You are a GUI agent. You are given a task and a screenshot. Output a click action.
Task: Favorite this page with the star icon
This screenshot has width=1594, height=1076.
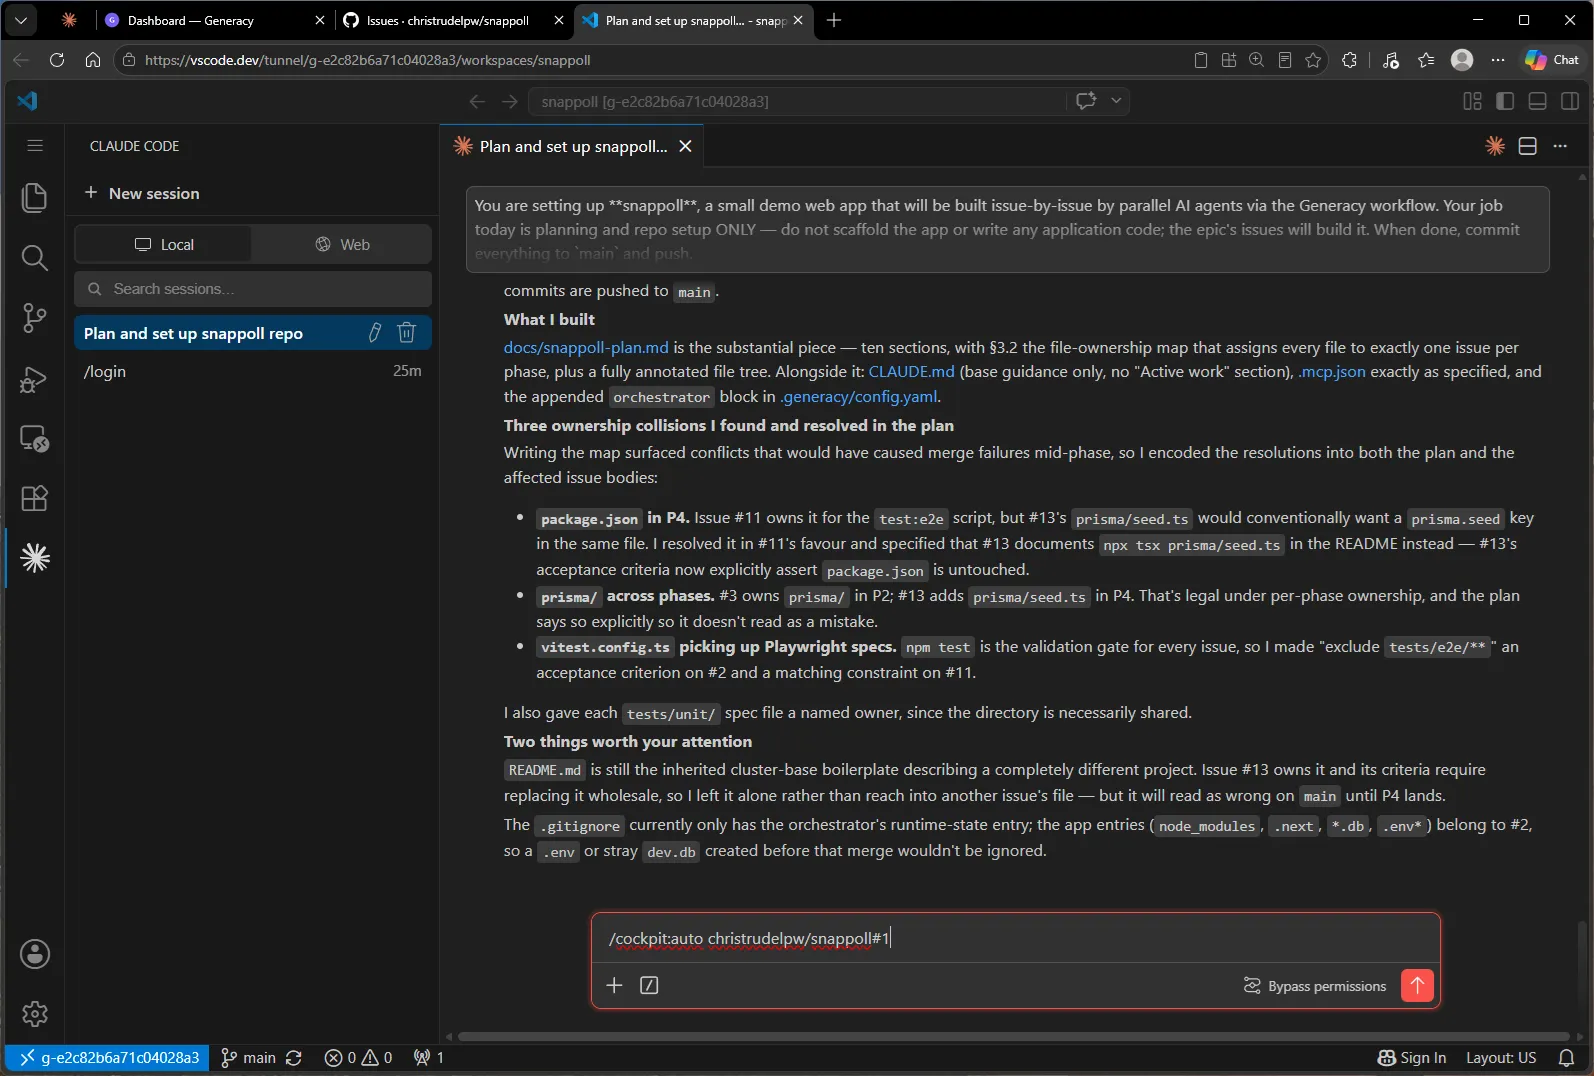pyautogui.click(x=1313, y=60)
